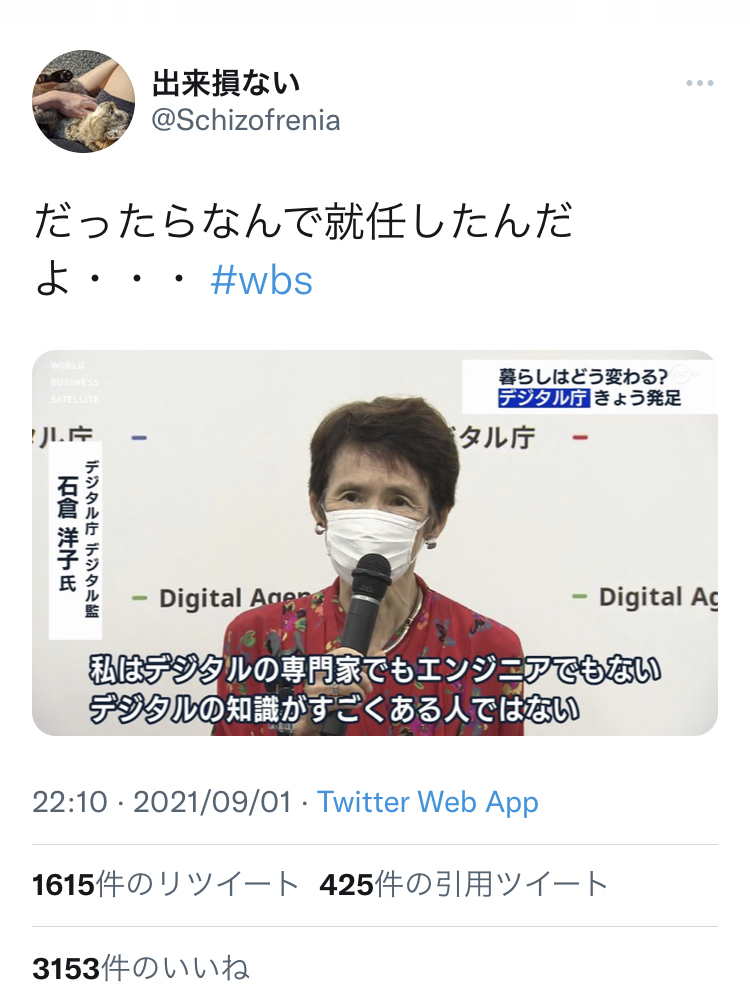Open the 22:10 · 2021/09/01 timestamp link
750x999 pixels.
pyautogui.click(x=162, y=801)
